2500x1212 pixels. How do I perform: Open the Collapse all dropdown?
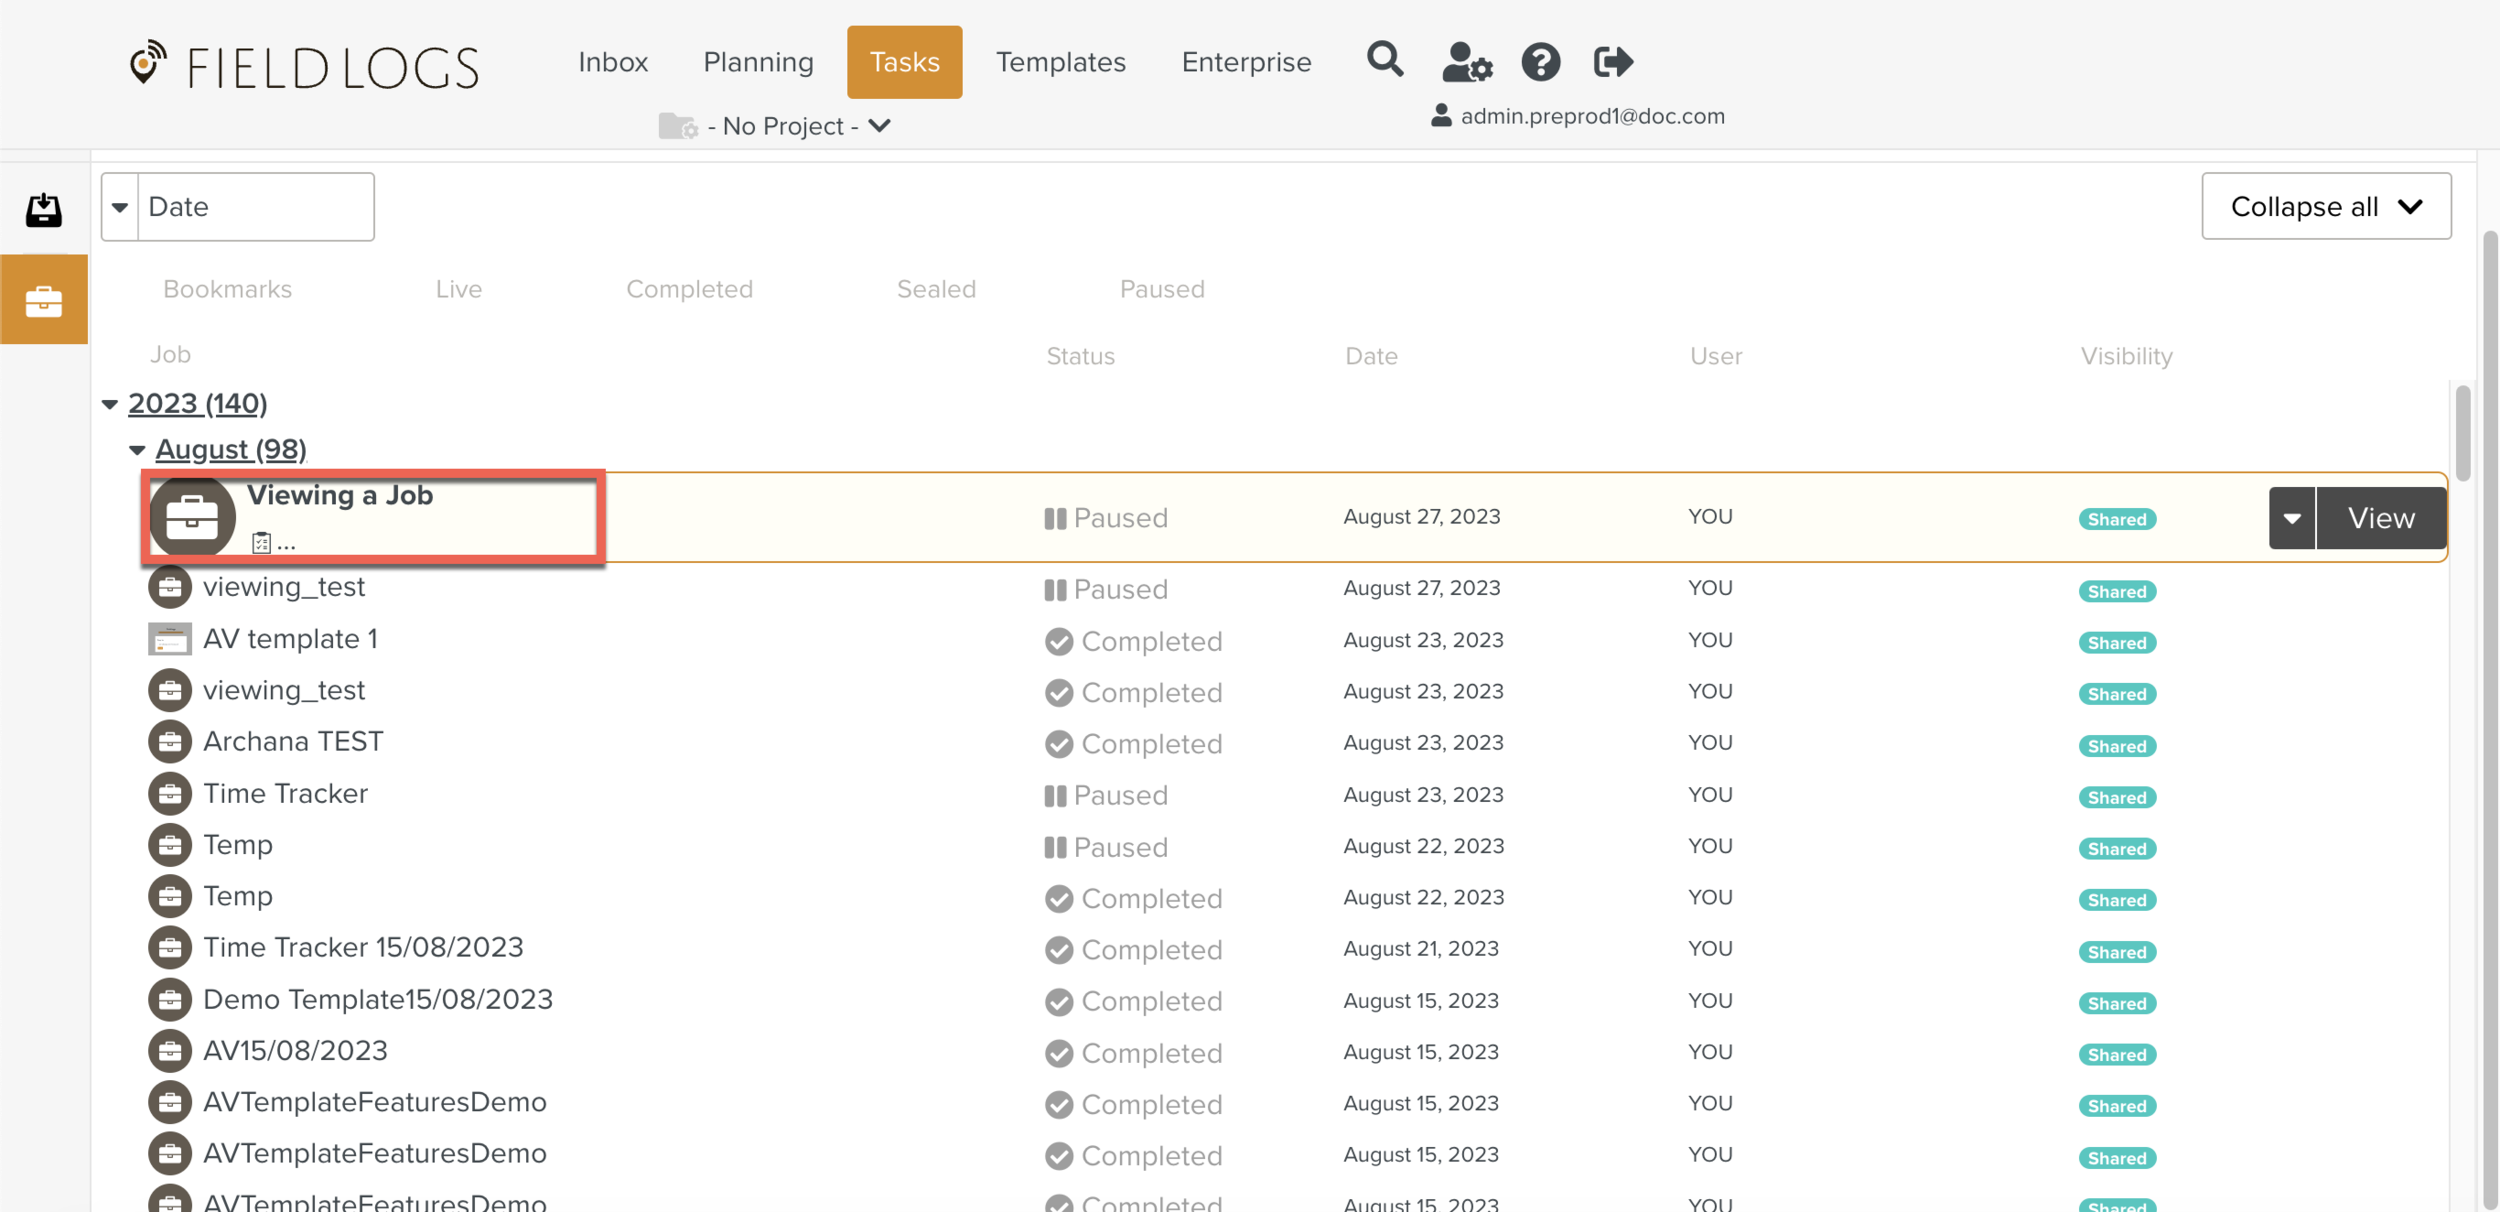[2325, 206]
